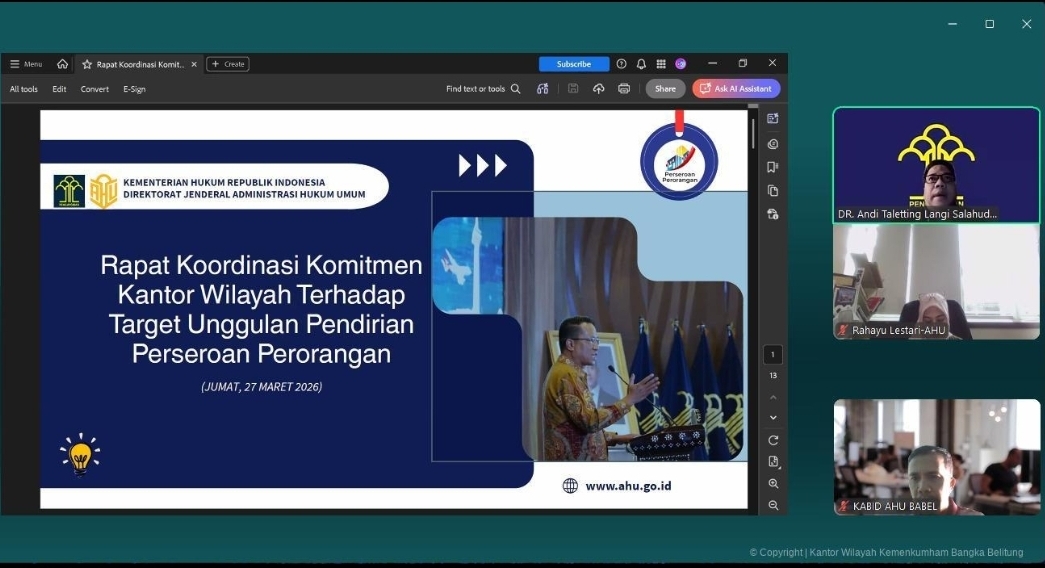
Task: Open Acrobat help question-mark icon
Action: click(x=621, y=64)
